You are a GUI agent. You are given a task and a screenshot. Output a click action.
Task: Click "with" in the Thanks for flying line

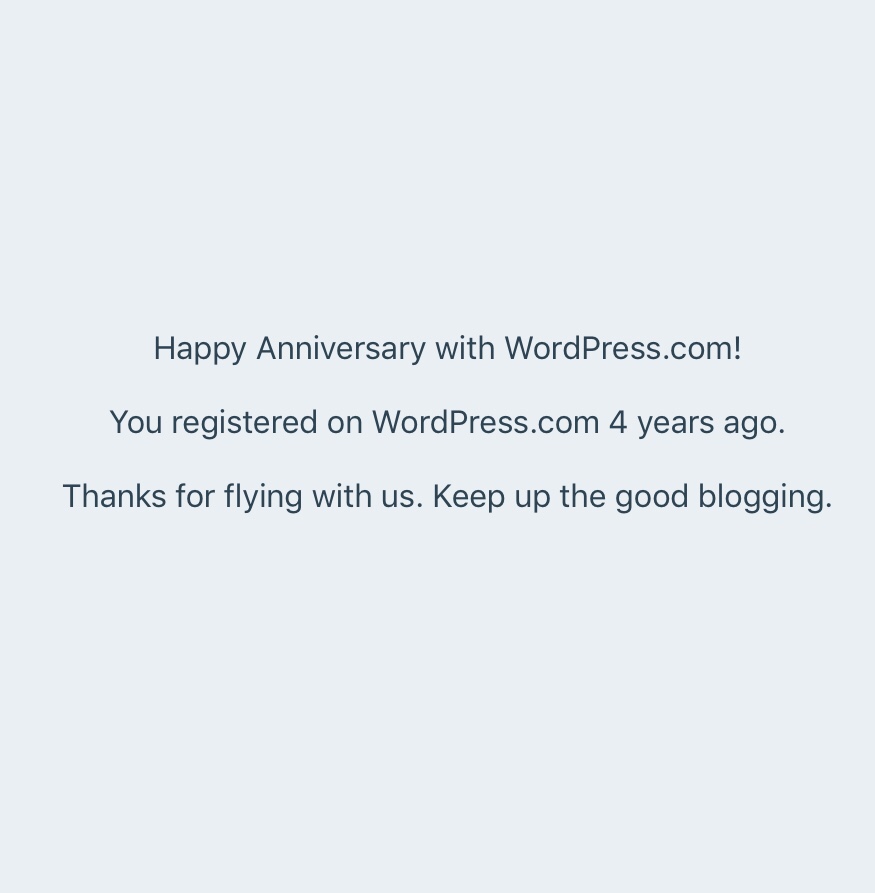(340, 497)
